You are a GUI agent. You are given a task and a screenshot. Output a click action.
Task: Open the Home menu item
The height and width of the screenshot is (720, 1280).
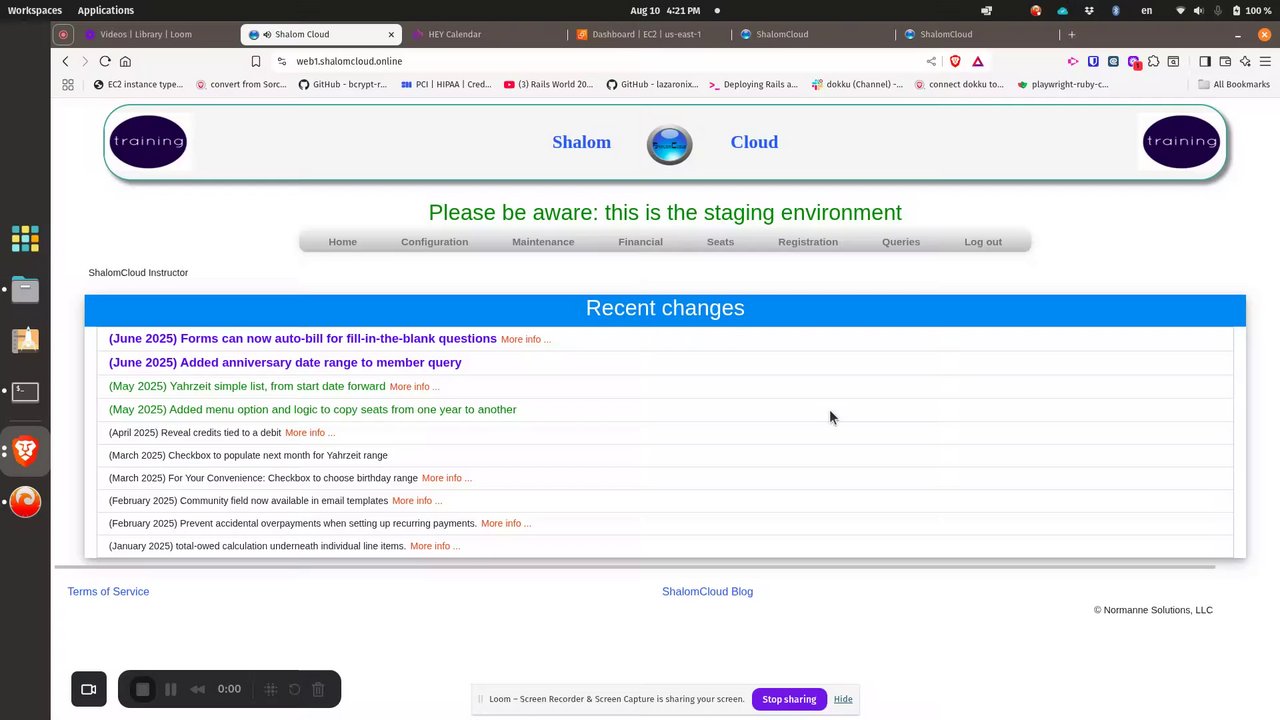click(x=343, y=242)
